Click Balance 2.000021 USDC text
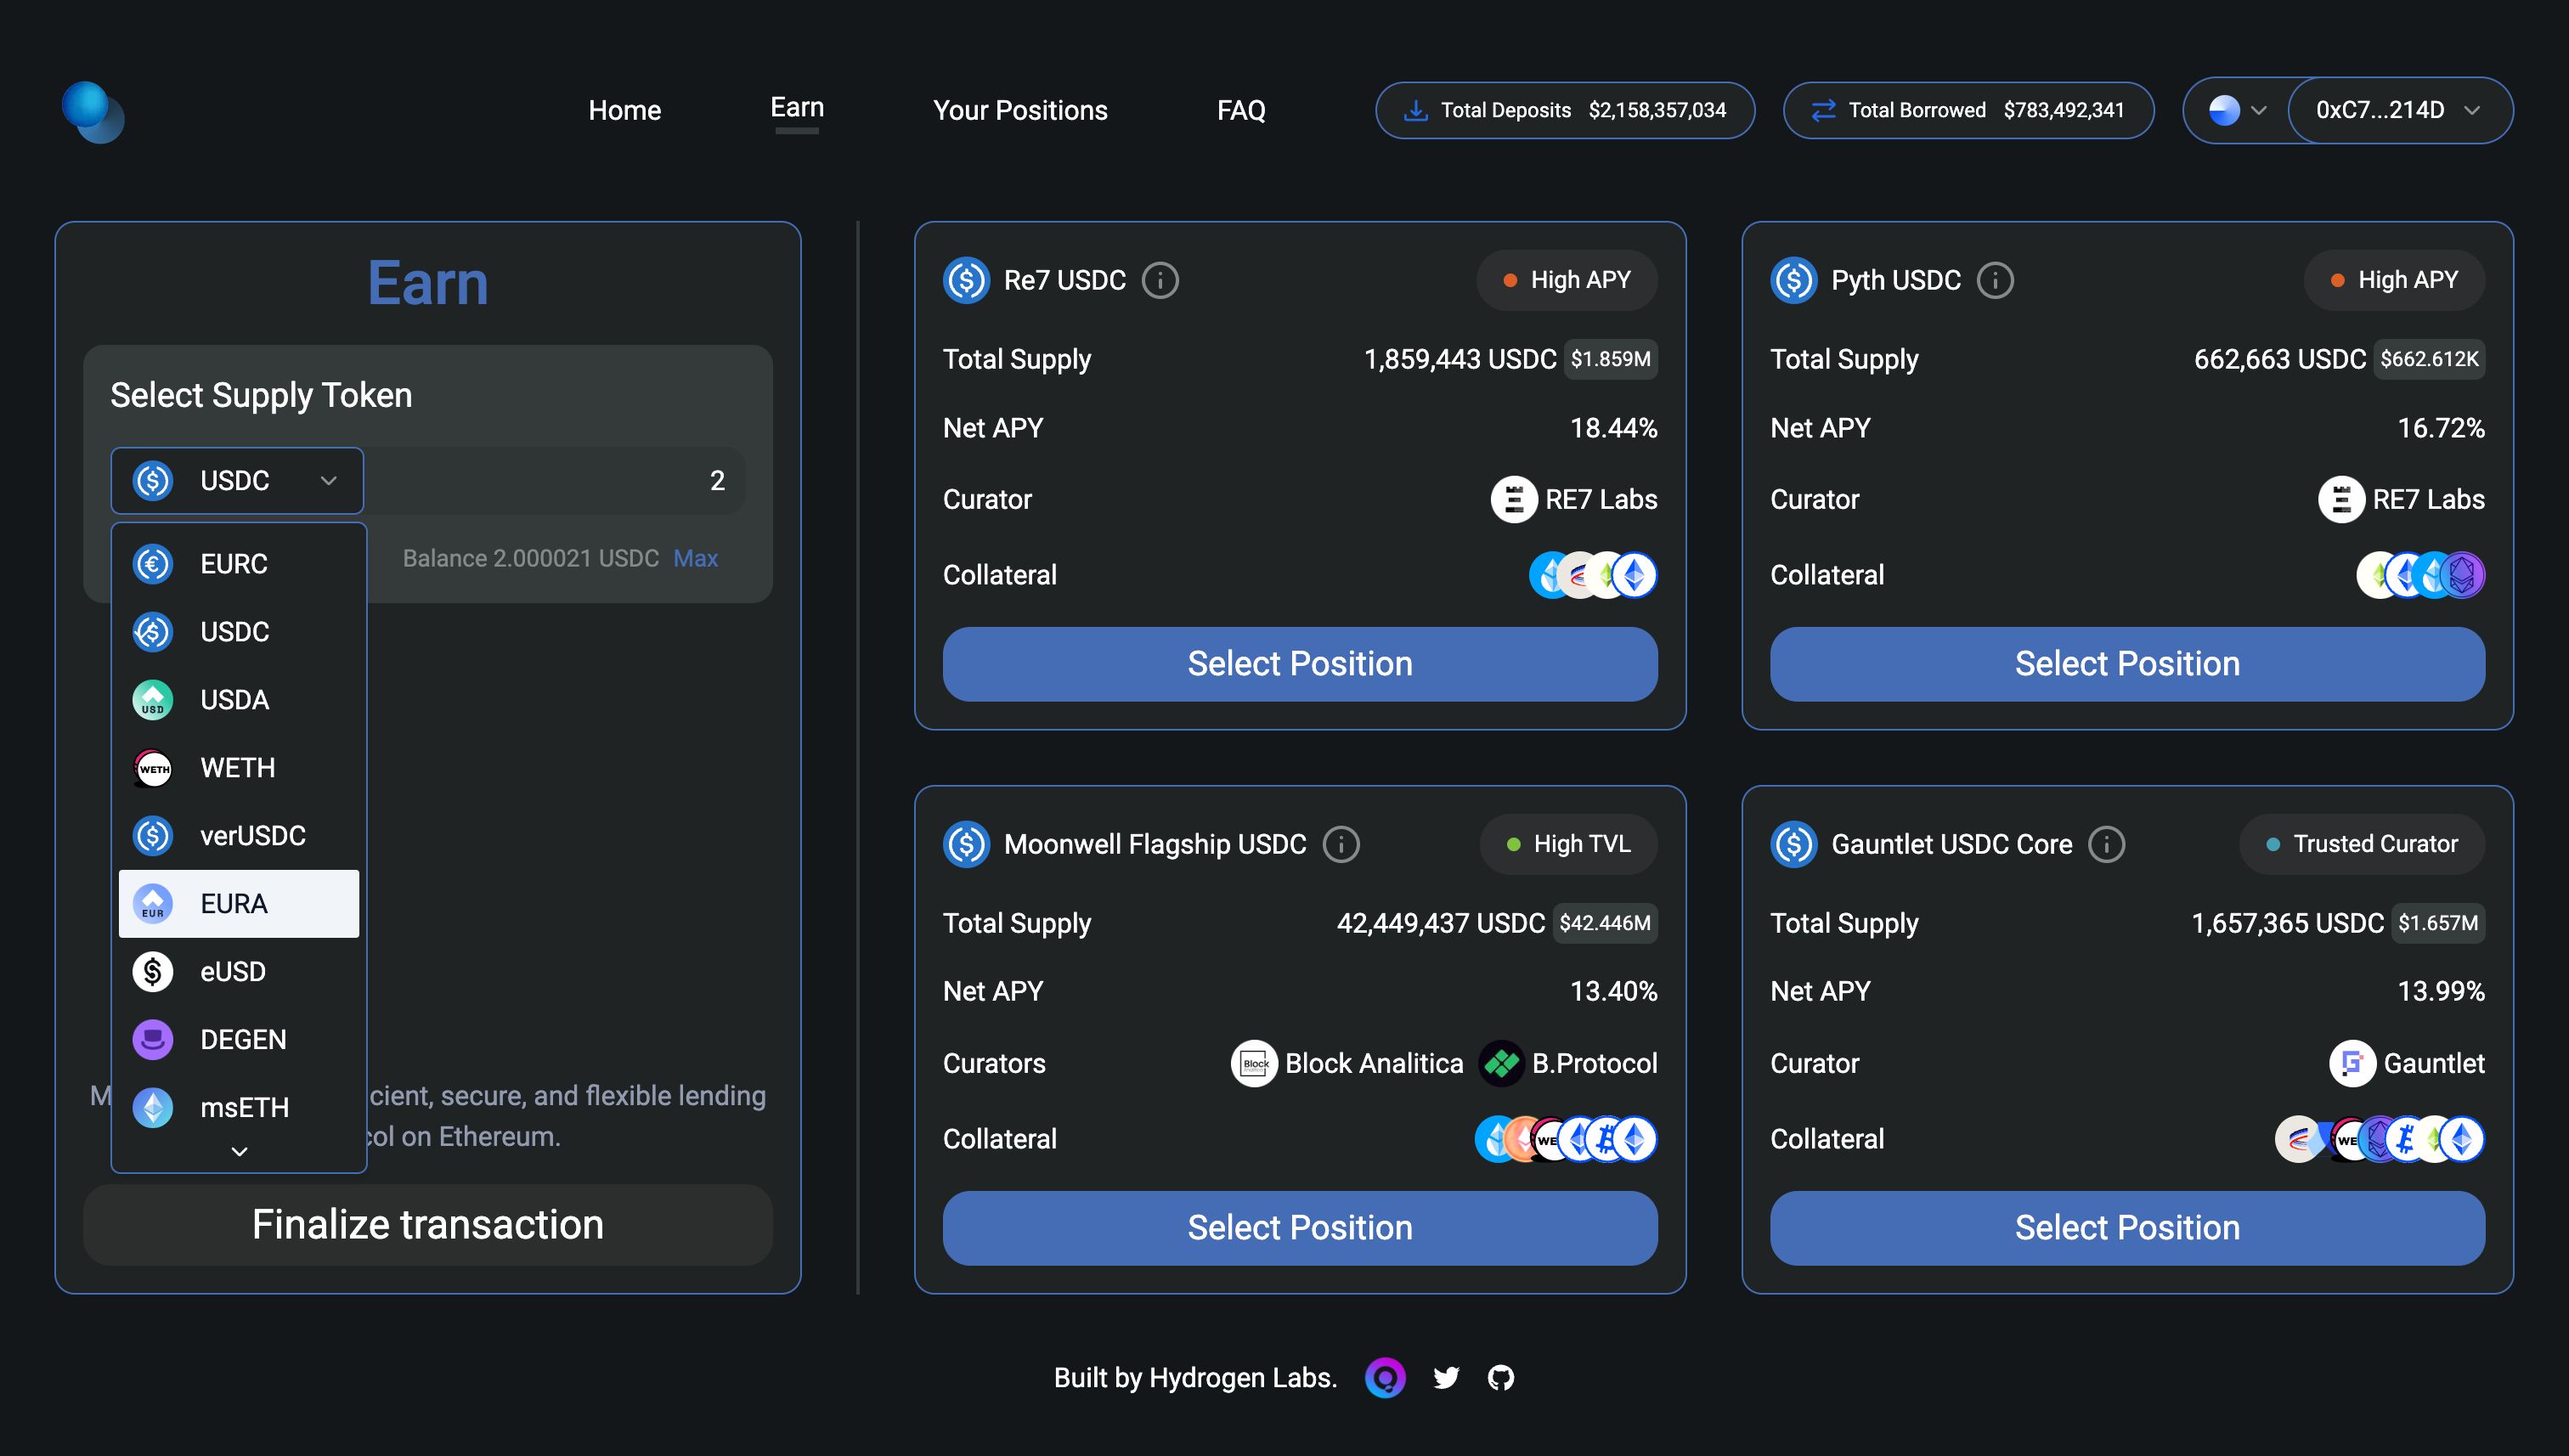The height and width of the screenshot is (1456, 2569). pyautogui.click(x=530, y=558)
